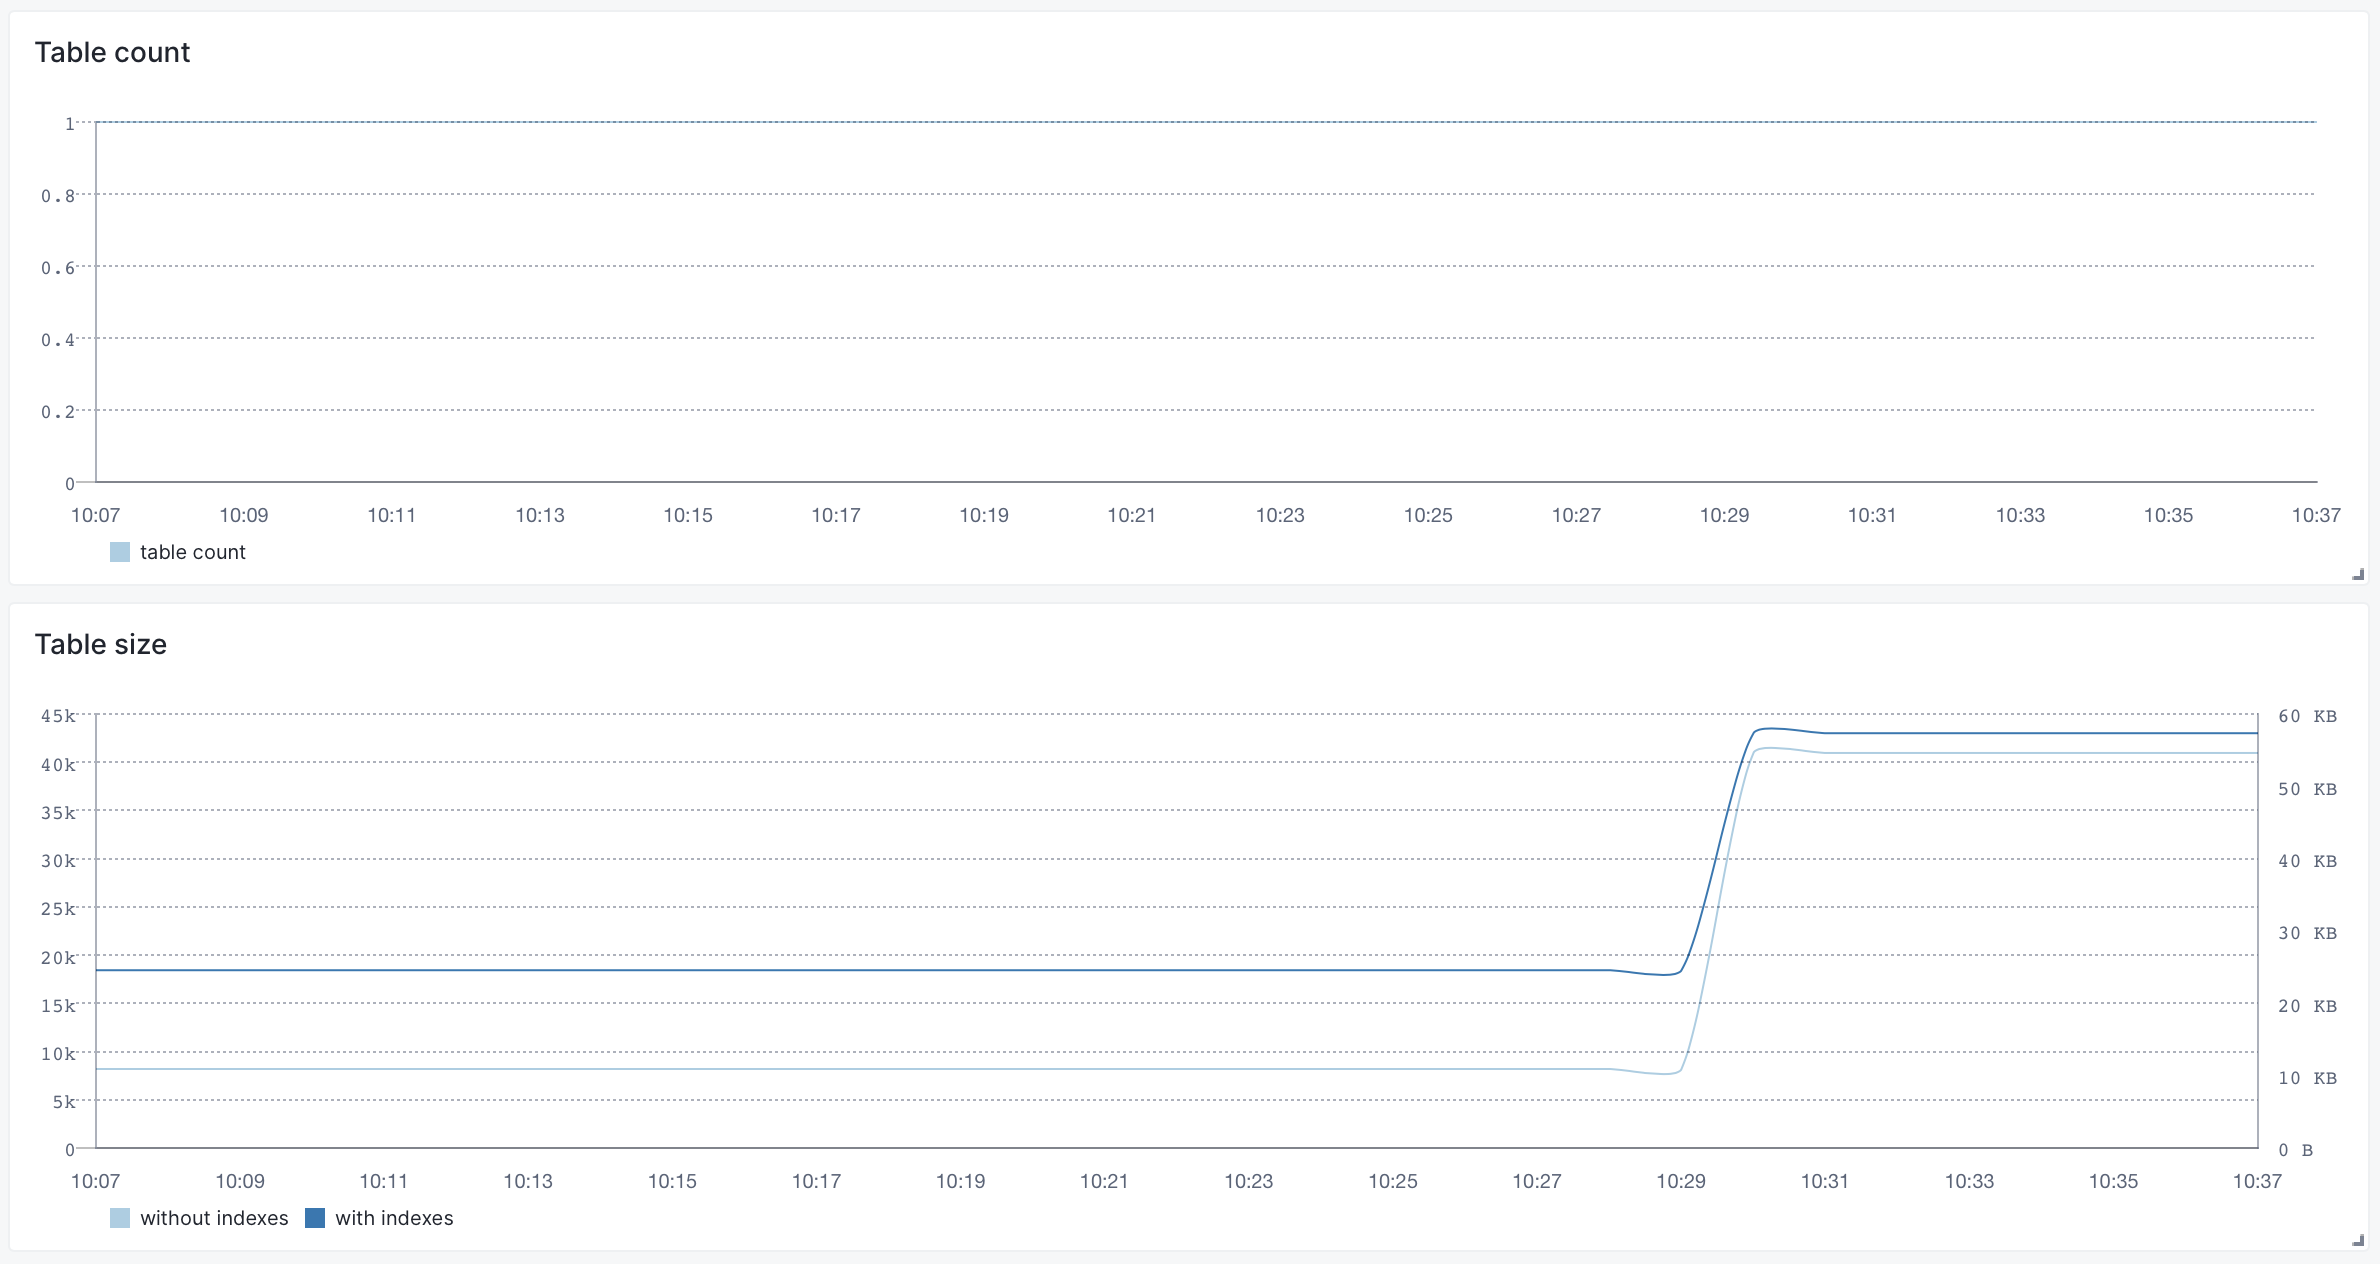Click the '60 KB' right axis label
The image size is (2380, 1264).
point(2308,716)
